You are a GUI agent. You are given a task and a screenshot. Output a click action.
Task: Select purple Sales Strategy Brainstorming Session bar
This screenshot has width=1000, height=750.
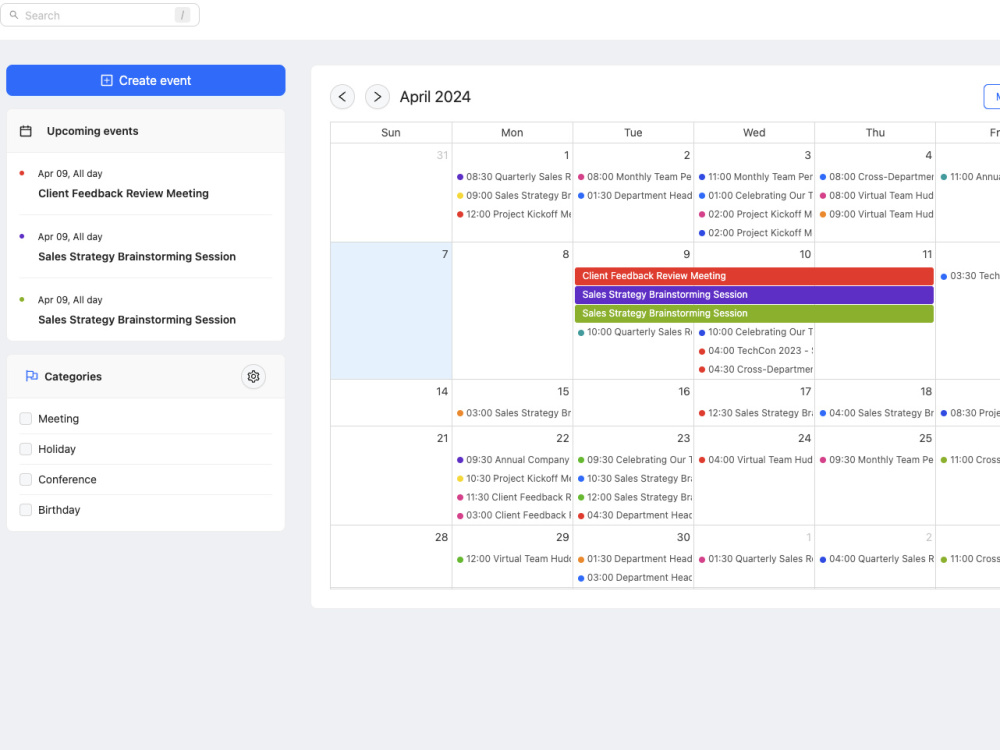(x=754, y=295)
